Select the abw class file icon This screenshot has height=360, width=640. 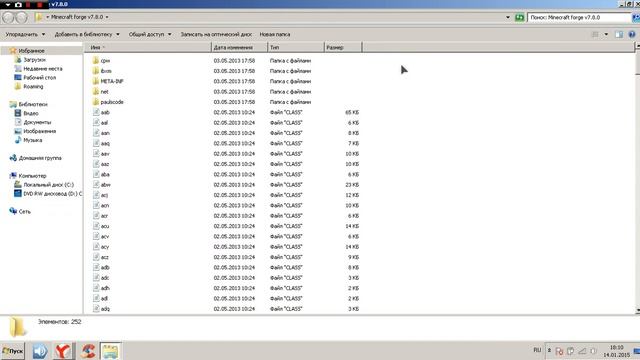(96, 184)
